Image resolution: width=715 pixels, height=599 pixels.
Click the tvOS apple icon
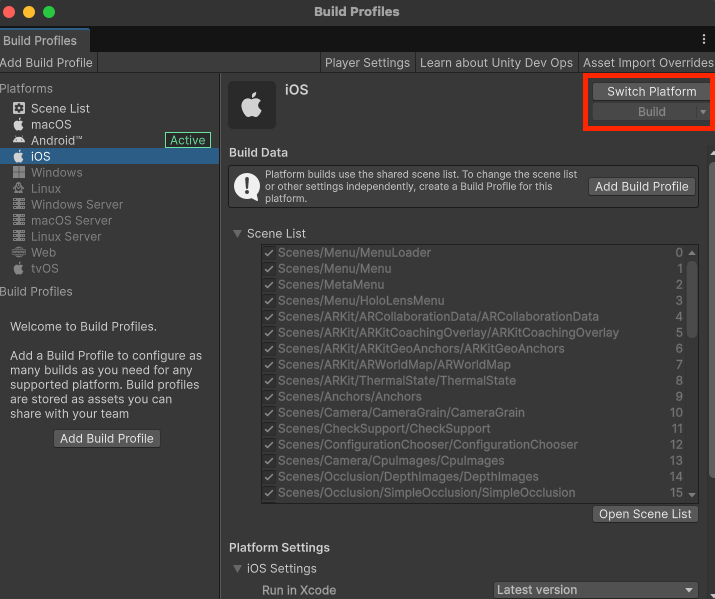(x=18, y=268)
